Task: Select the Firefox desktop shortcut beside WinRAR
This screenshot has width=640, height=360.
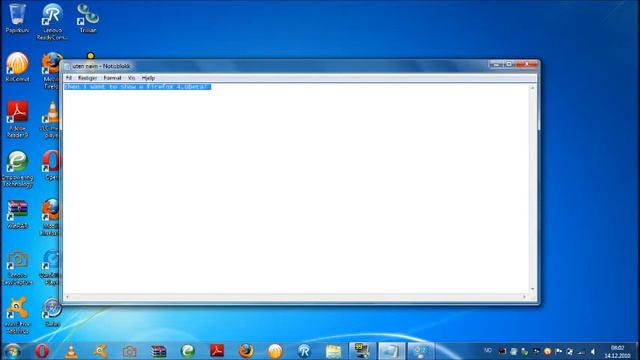Action: pos(50,217)
